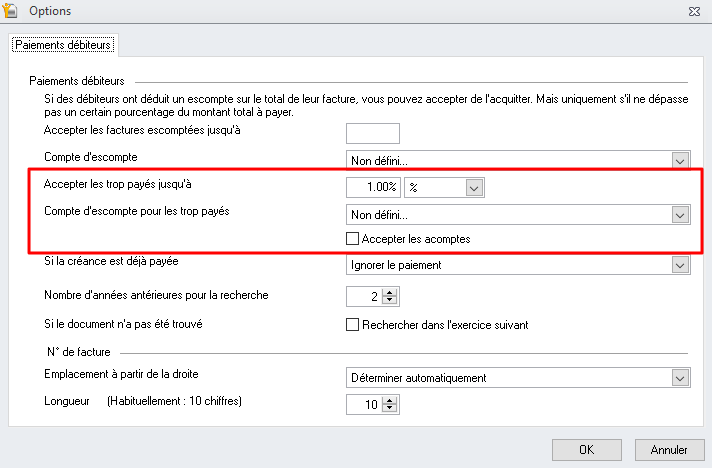
Task: Close the Options dialog window
Action: point(694,11)
